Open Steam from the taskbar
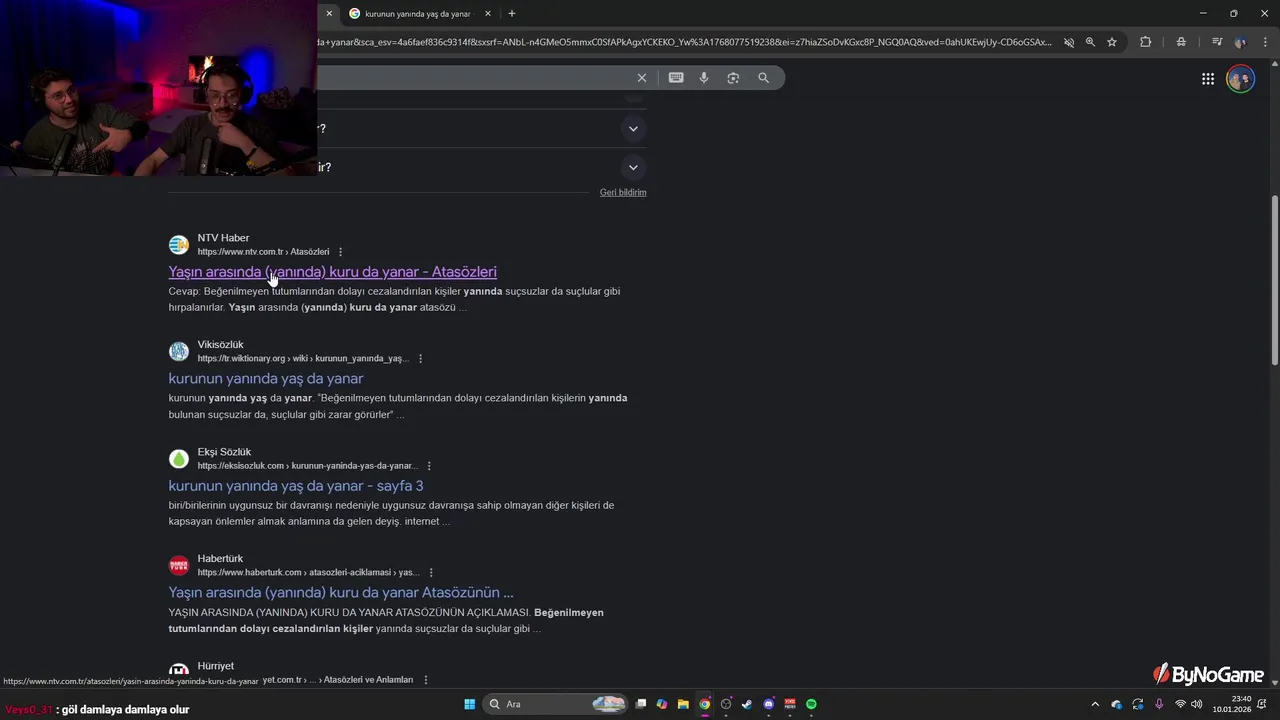The height and width of the screenshot is (720, 1280). click(747, 704)
